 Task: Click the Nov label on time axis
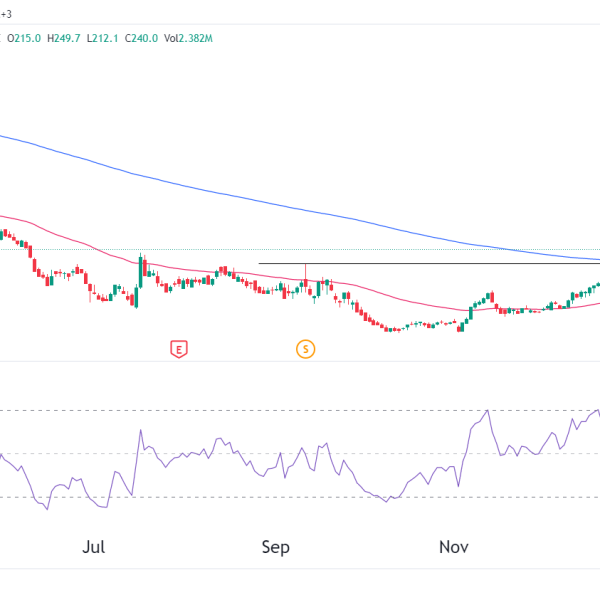point(455,547)
